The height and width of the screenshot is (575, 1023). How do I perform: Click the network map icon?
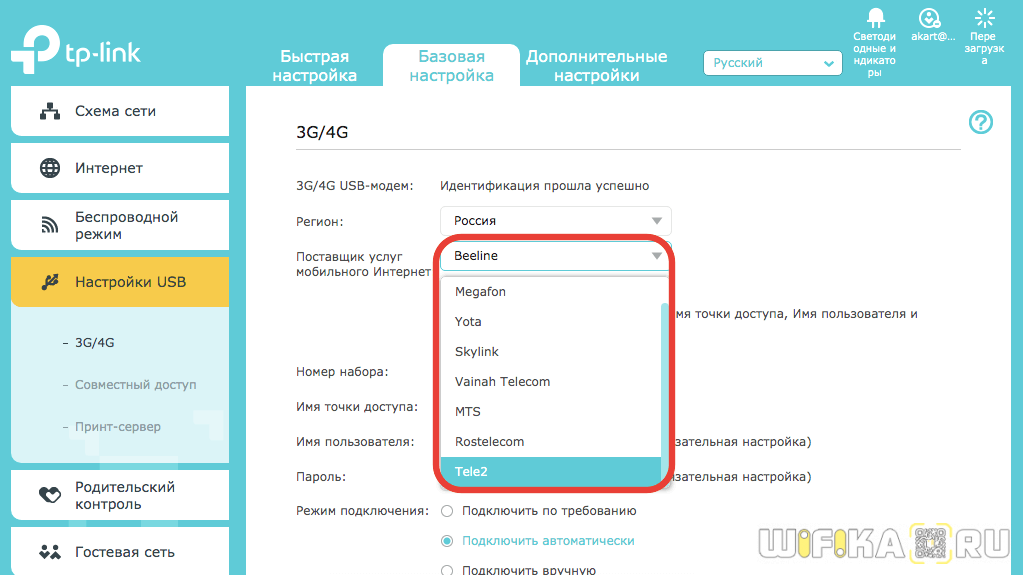coord(50,111)
